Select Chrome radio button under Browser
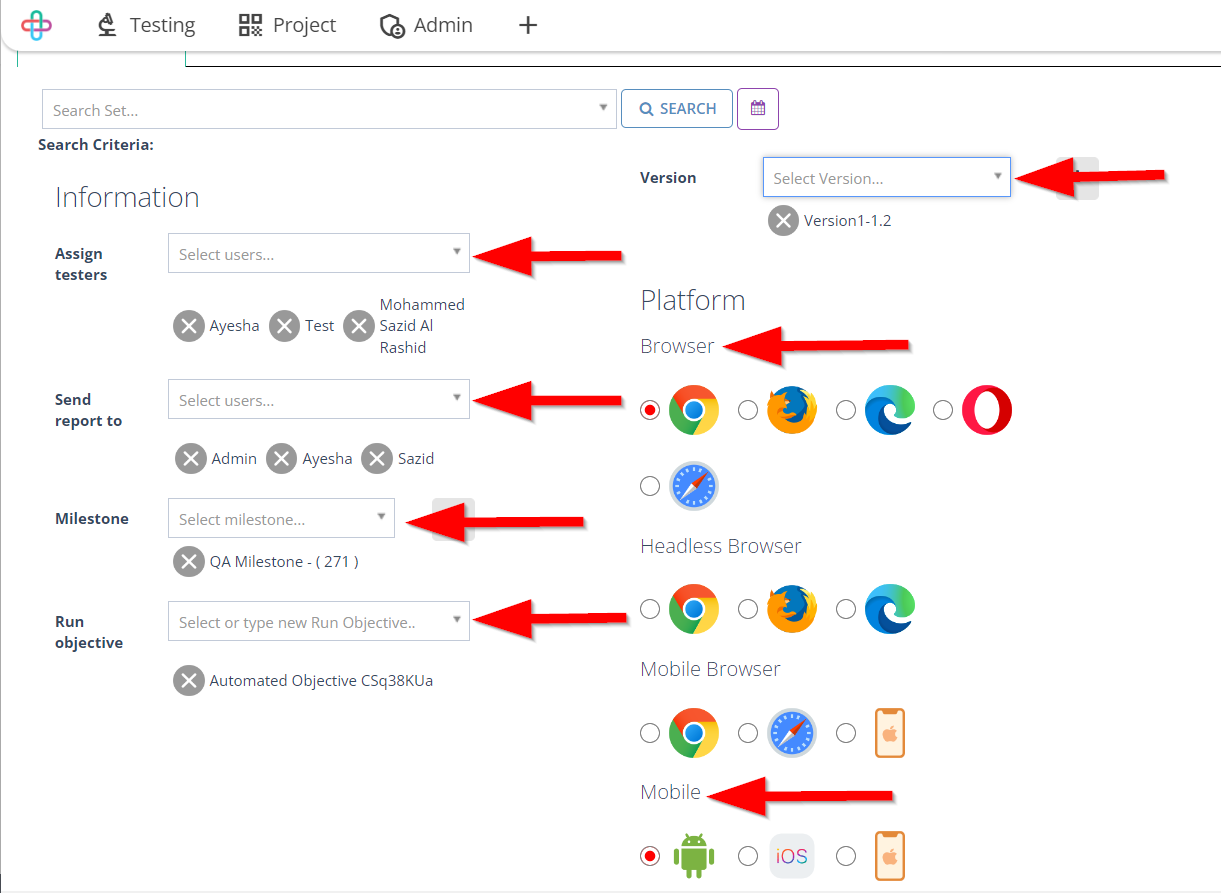 click(650, 410)
